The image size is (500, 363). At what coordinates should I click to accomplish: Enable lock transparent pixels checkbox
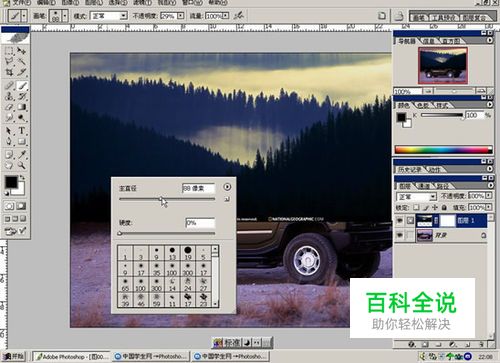pos(416,208)
